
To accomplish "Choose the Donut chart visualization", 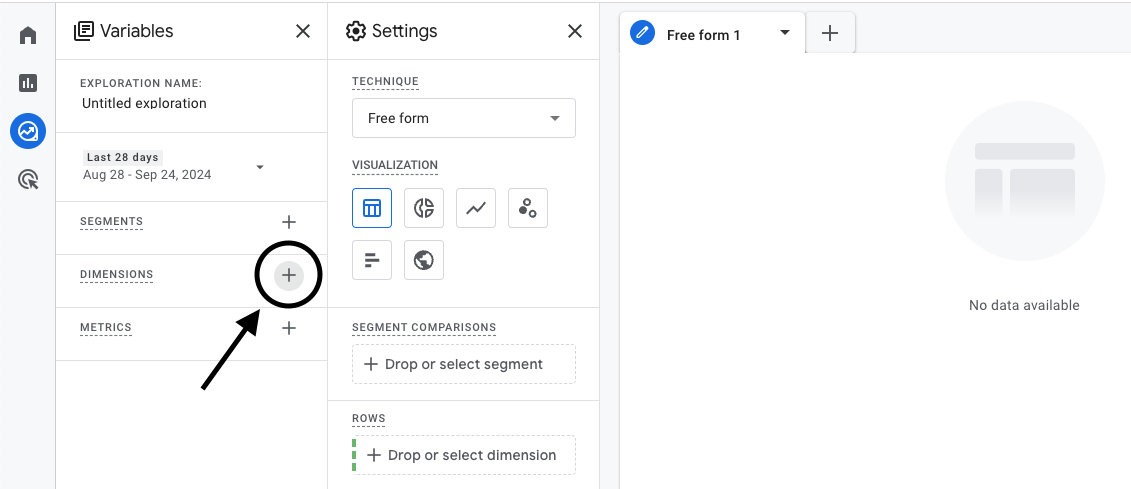I will (424, 208).
